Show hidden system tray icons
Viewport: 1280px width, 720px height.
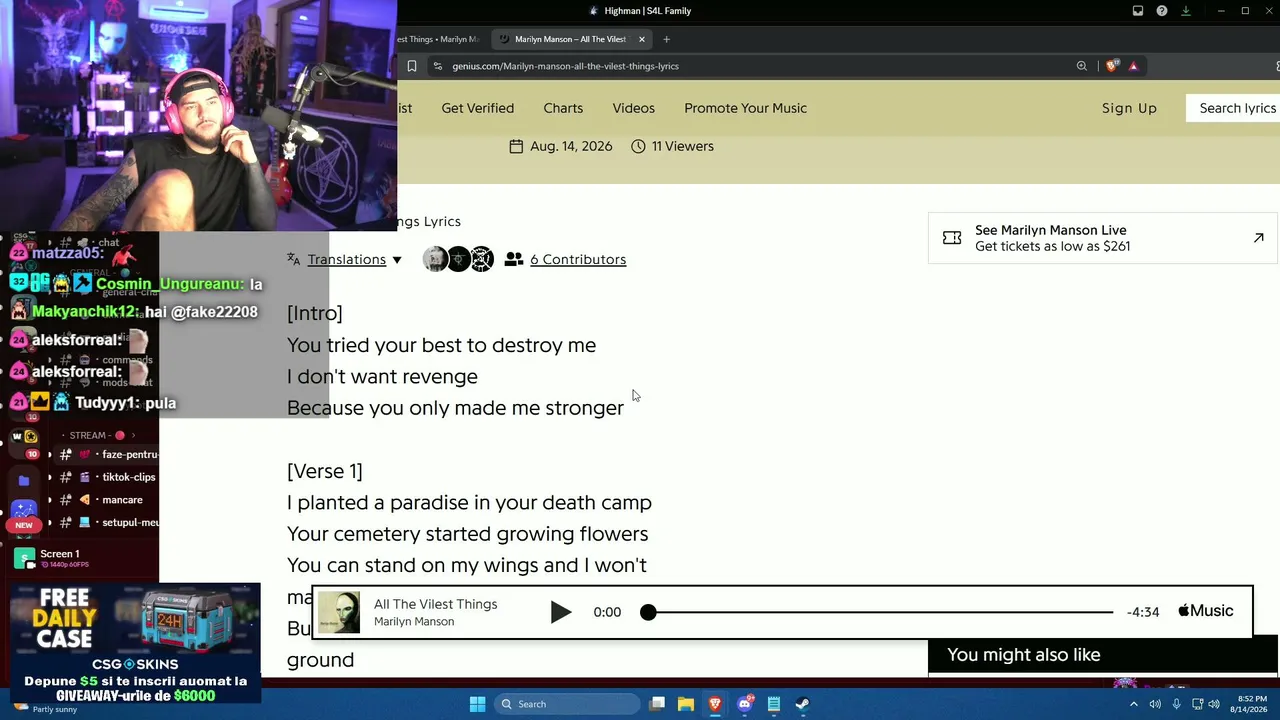(1134, 704)
